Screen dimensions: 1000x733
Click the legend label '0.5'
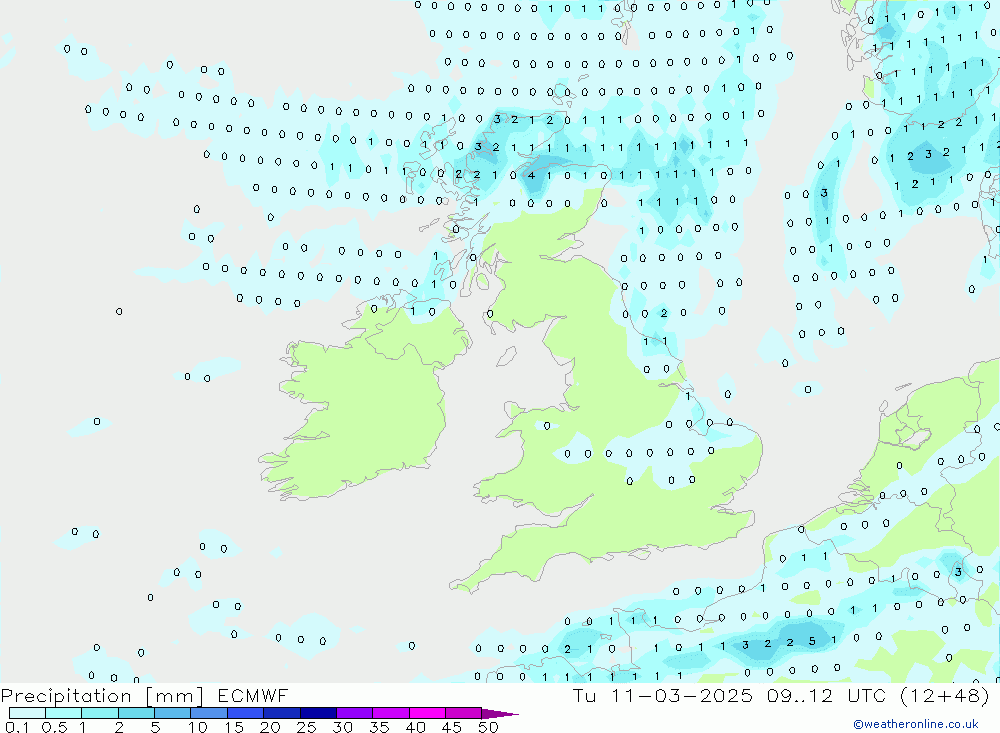point(55,727)
